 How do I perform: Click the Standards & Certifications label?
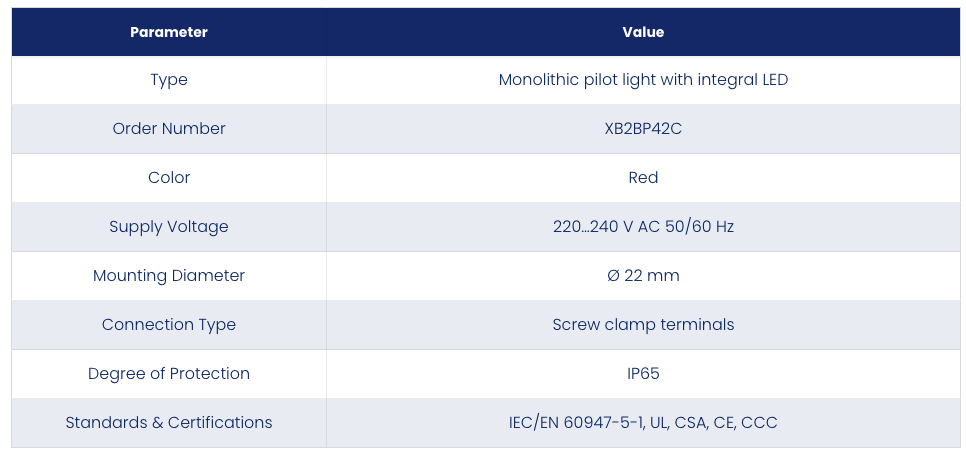click(169, 422)
